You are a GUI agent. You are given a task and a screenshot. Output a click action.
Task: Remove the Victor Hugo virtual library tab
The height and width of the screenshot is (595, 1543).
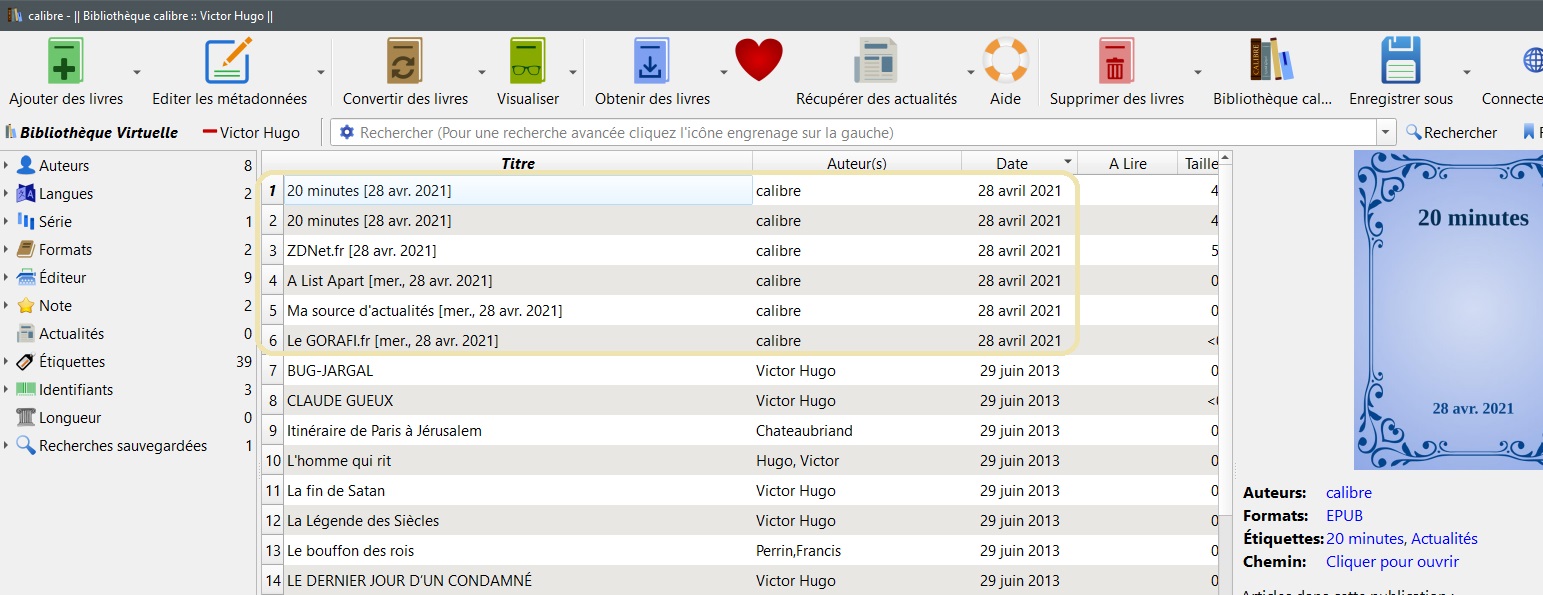[x=251, y=132]
